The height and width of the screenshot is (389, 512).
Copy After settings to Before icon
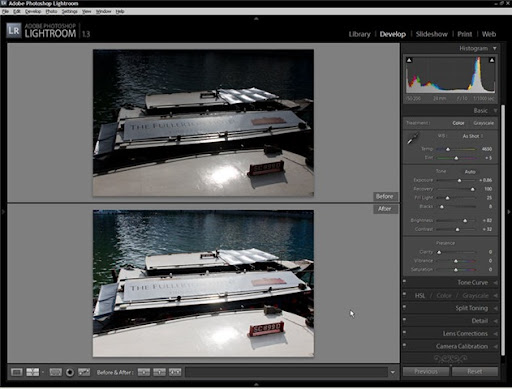click(159, 372)
